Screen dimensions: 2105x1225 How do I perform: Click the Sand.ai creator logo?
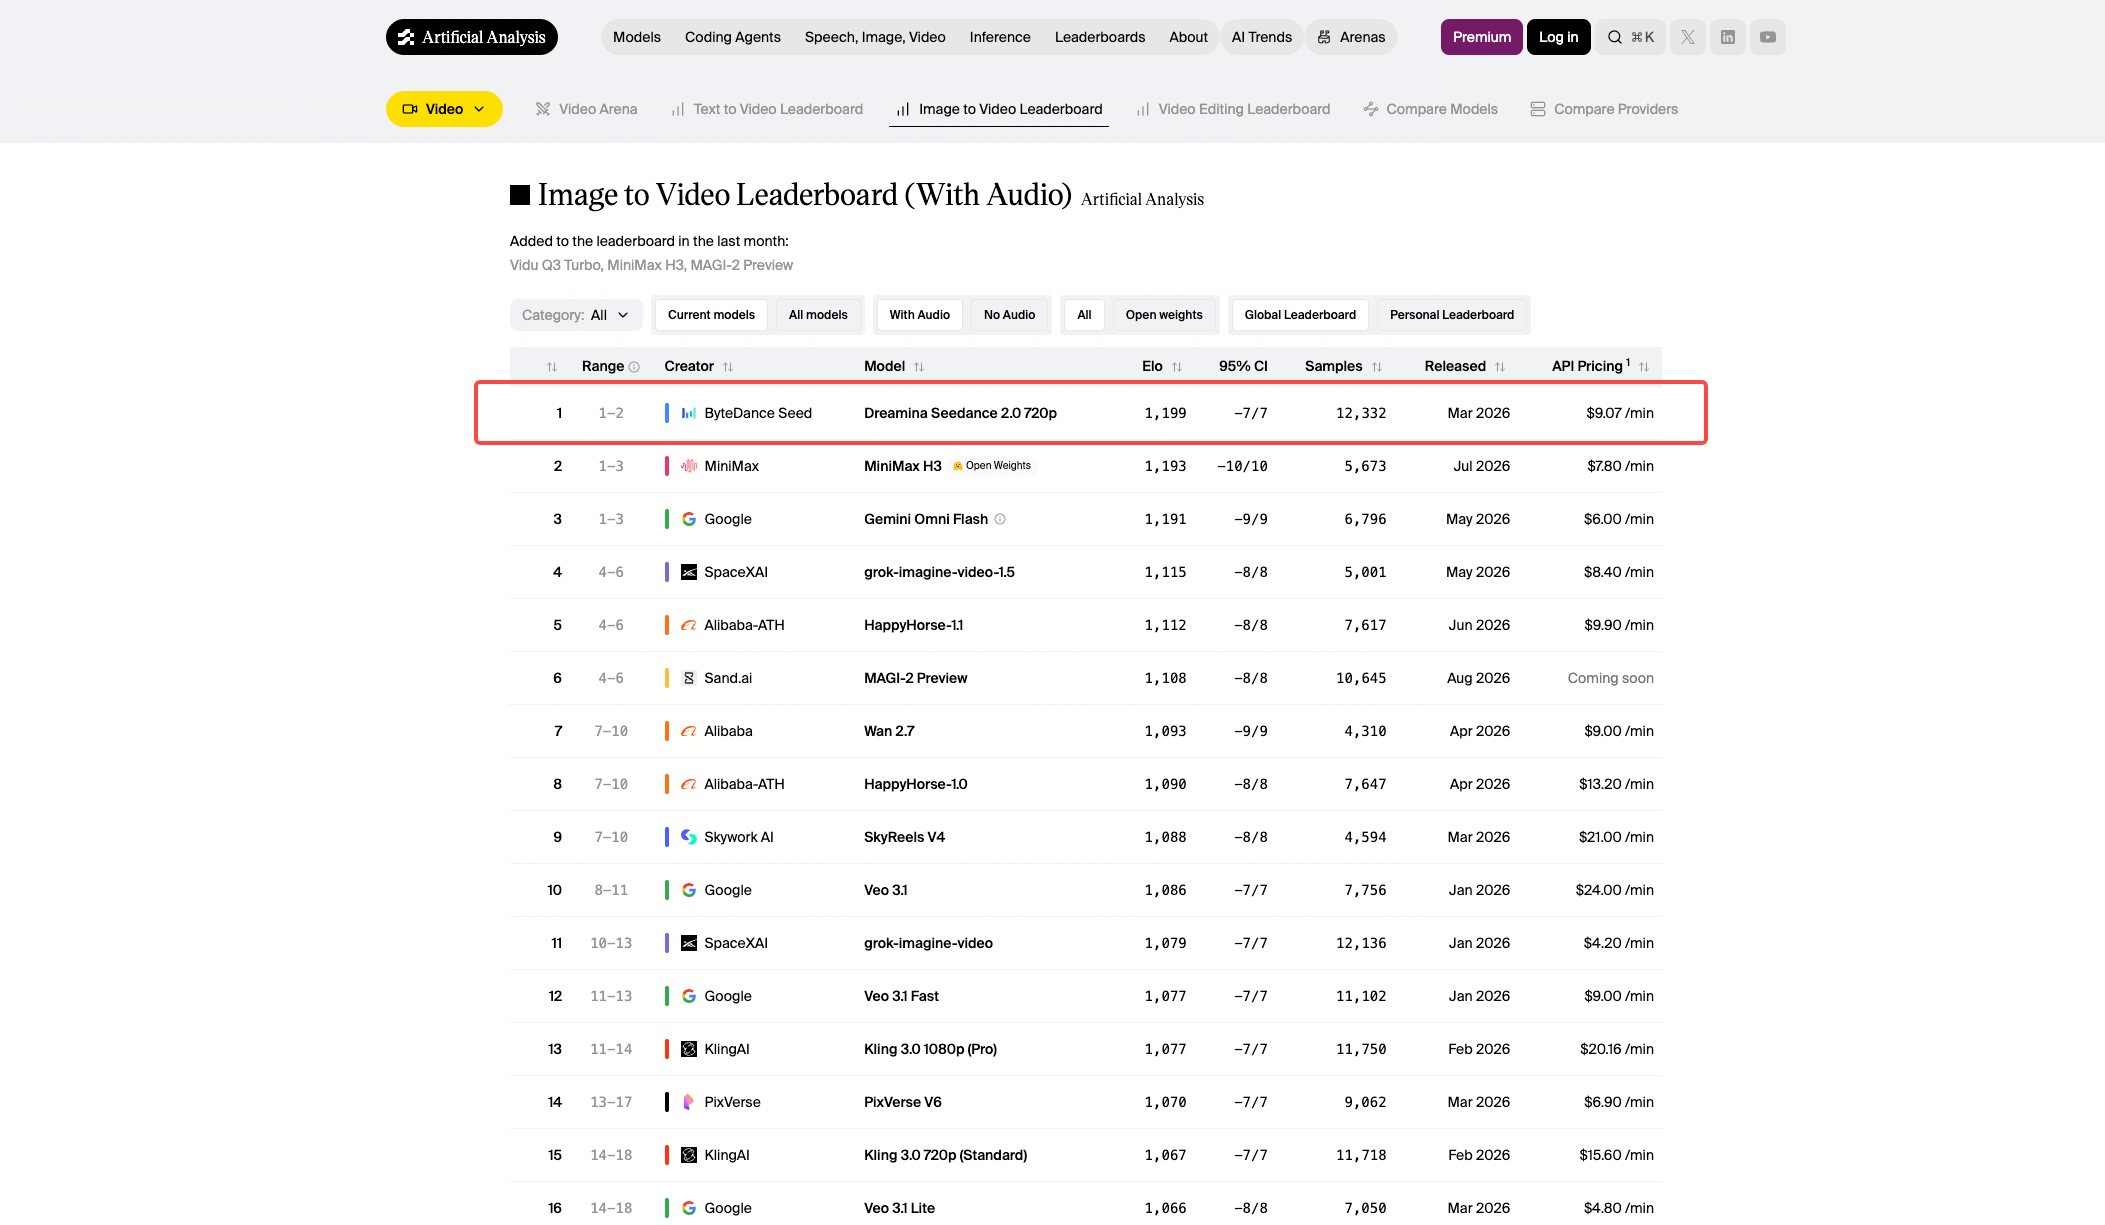point(689,678)
